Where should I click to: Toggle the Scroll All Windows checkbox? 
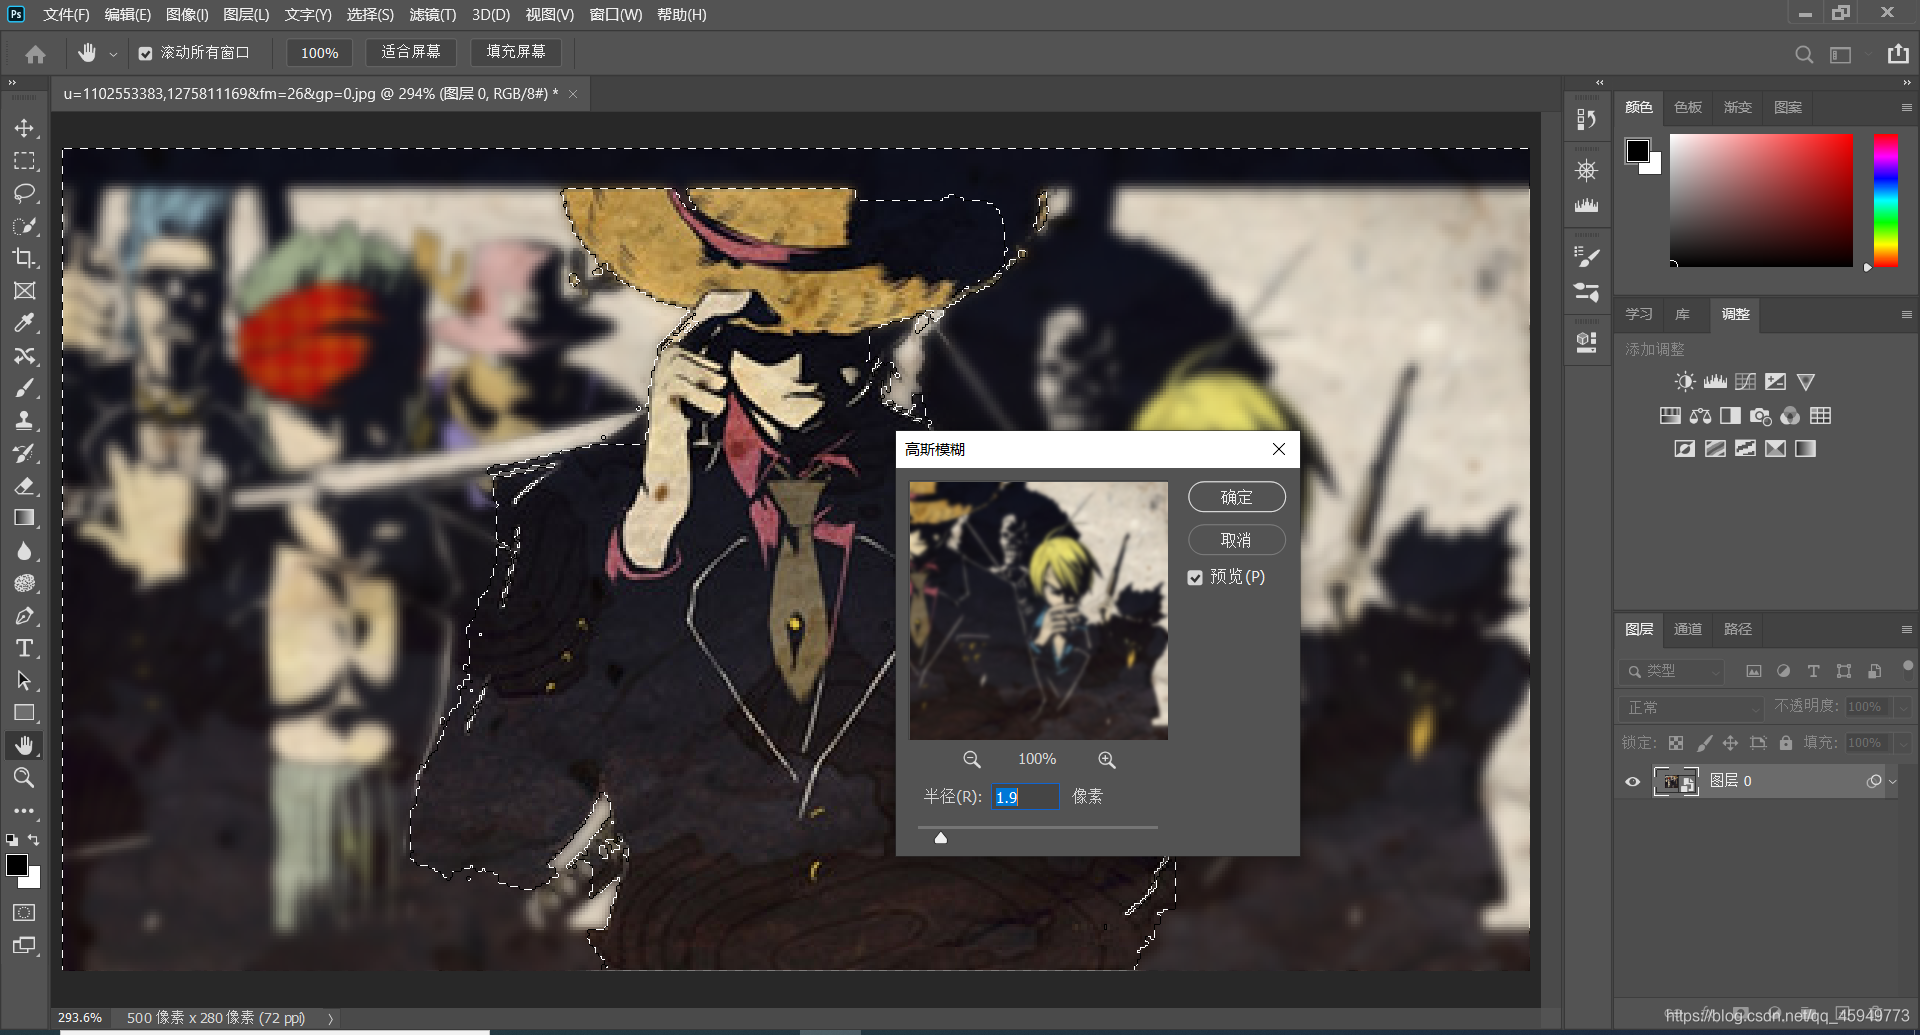146,53
